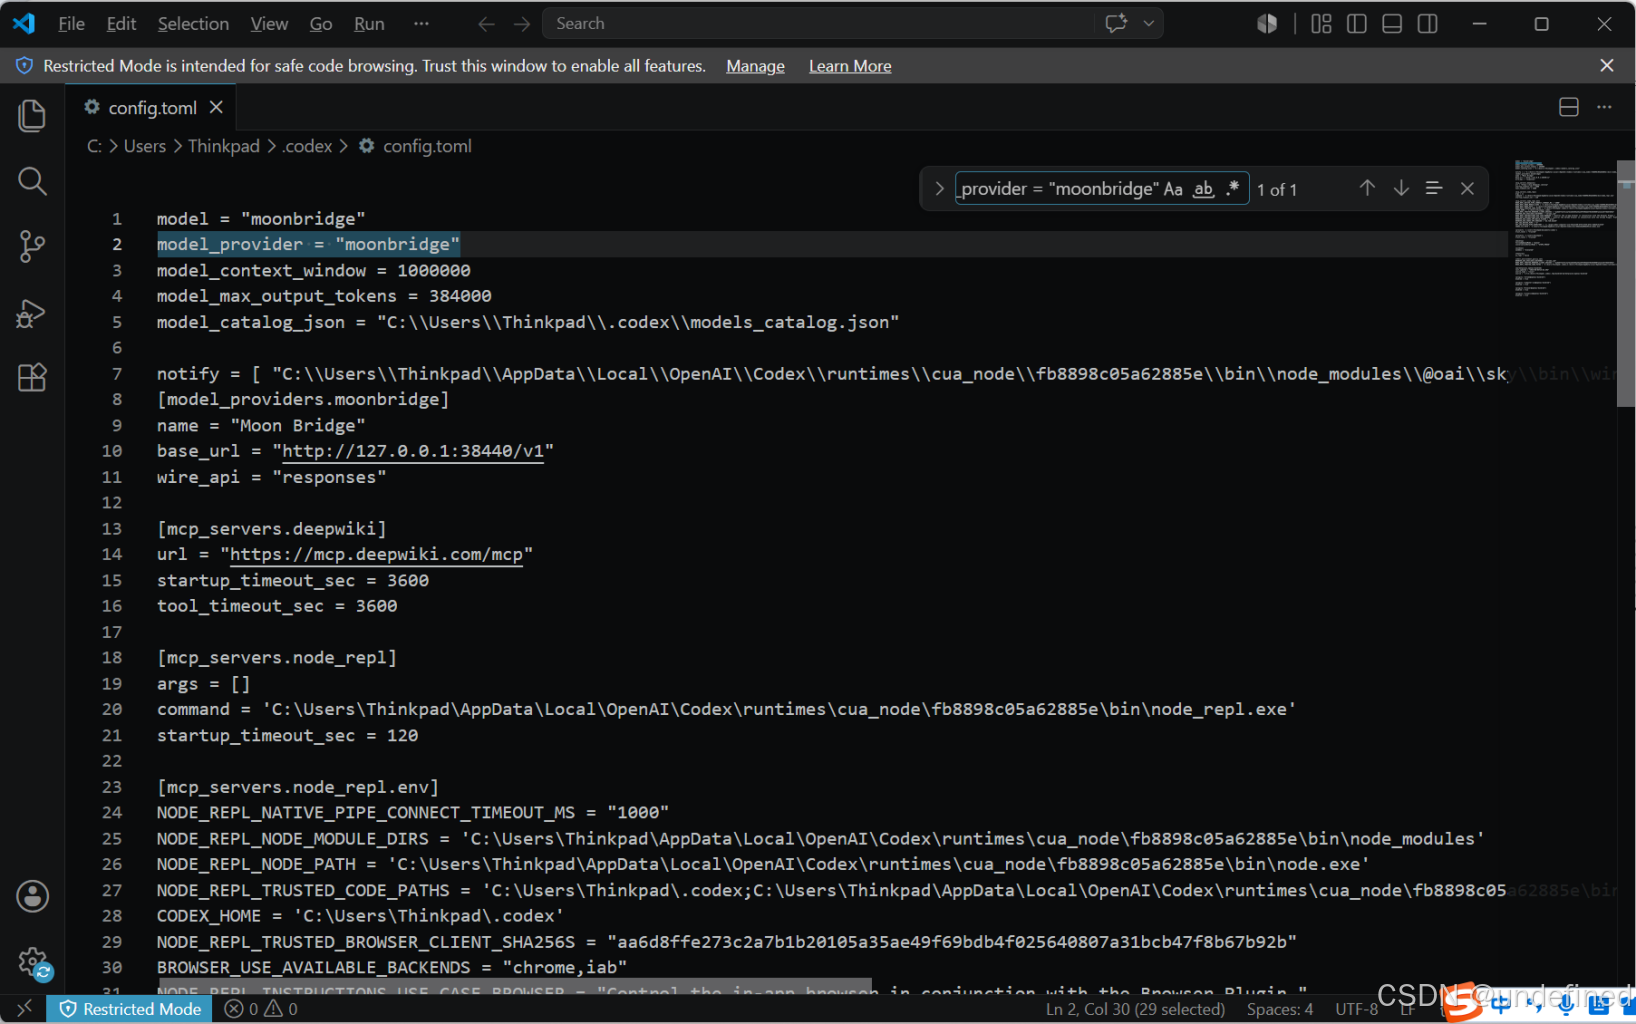
Task: Expand Replace in the find widget
Action: (x=939, y=189)
